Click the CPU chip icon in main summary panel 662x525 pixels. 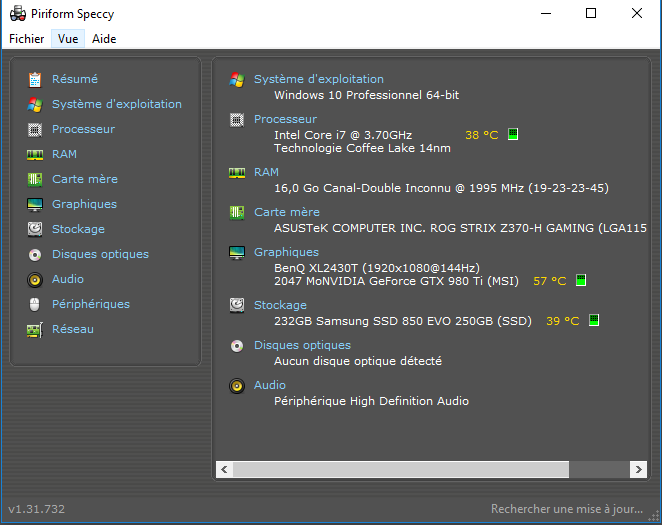pos(237,120)
